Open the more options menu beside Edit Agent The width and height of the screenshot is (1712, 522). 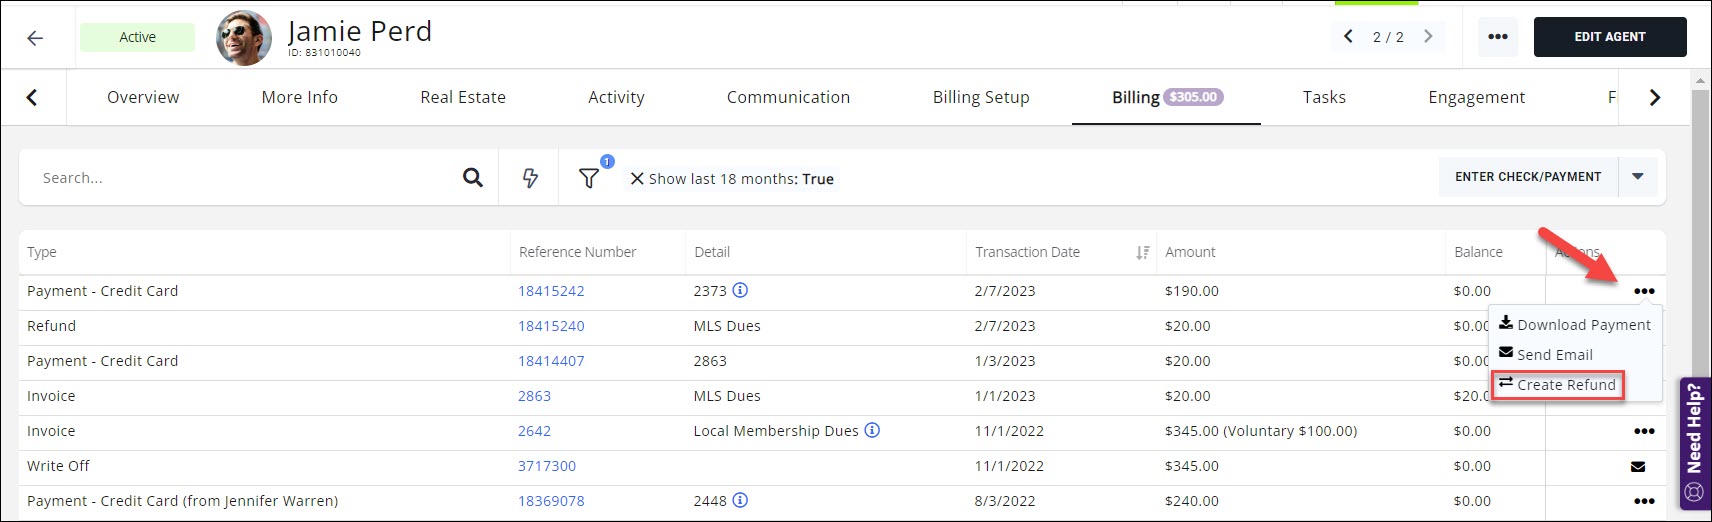(1497, 37)
